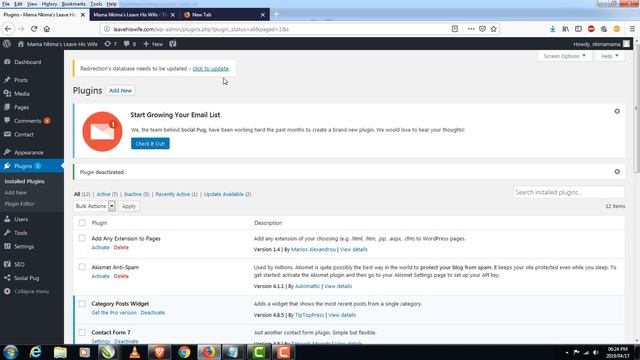The height and width of the screenshot is (360, 640).
Task: Click Add New plugin button
Action: click(x=120, y=91)
